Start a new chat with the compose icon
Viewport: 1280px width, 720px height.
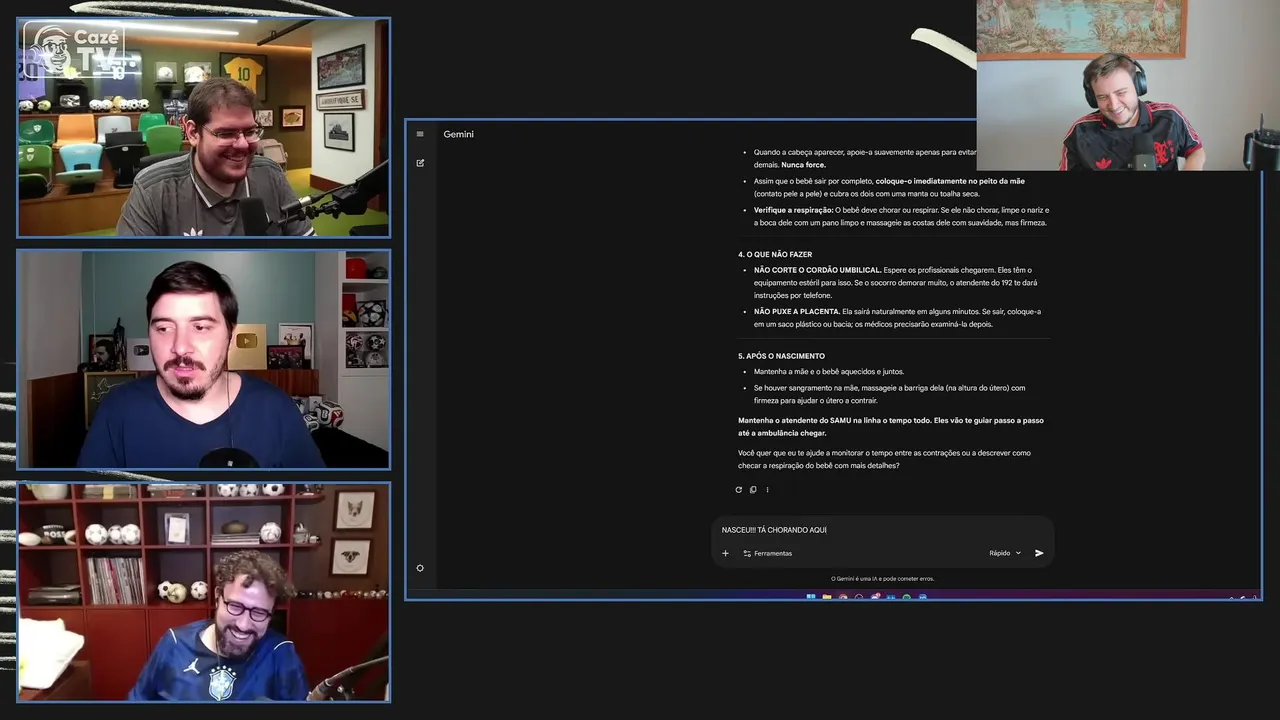coord(420,162)
